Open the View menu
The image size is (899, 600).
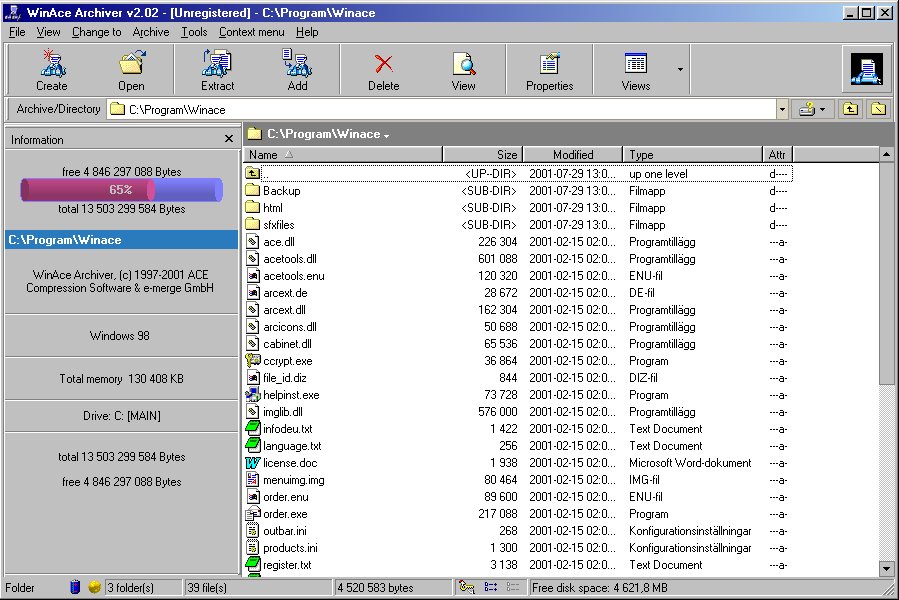(x=48, y=32)
